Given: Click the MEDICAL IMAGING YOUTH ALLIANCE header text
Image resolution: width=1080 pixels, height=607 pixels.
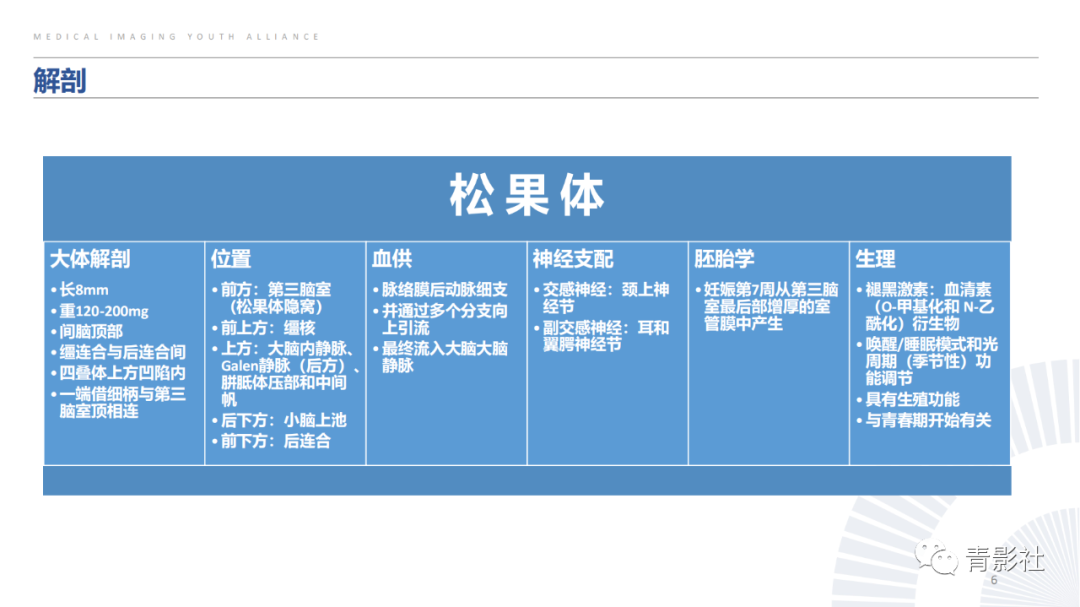Looking at the screenshot, I should (x=176, y=37).
